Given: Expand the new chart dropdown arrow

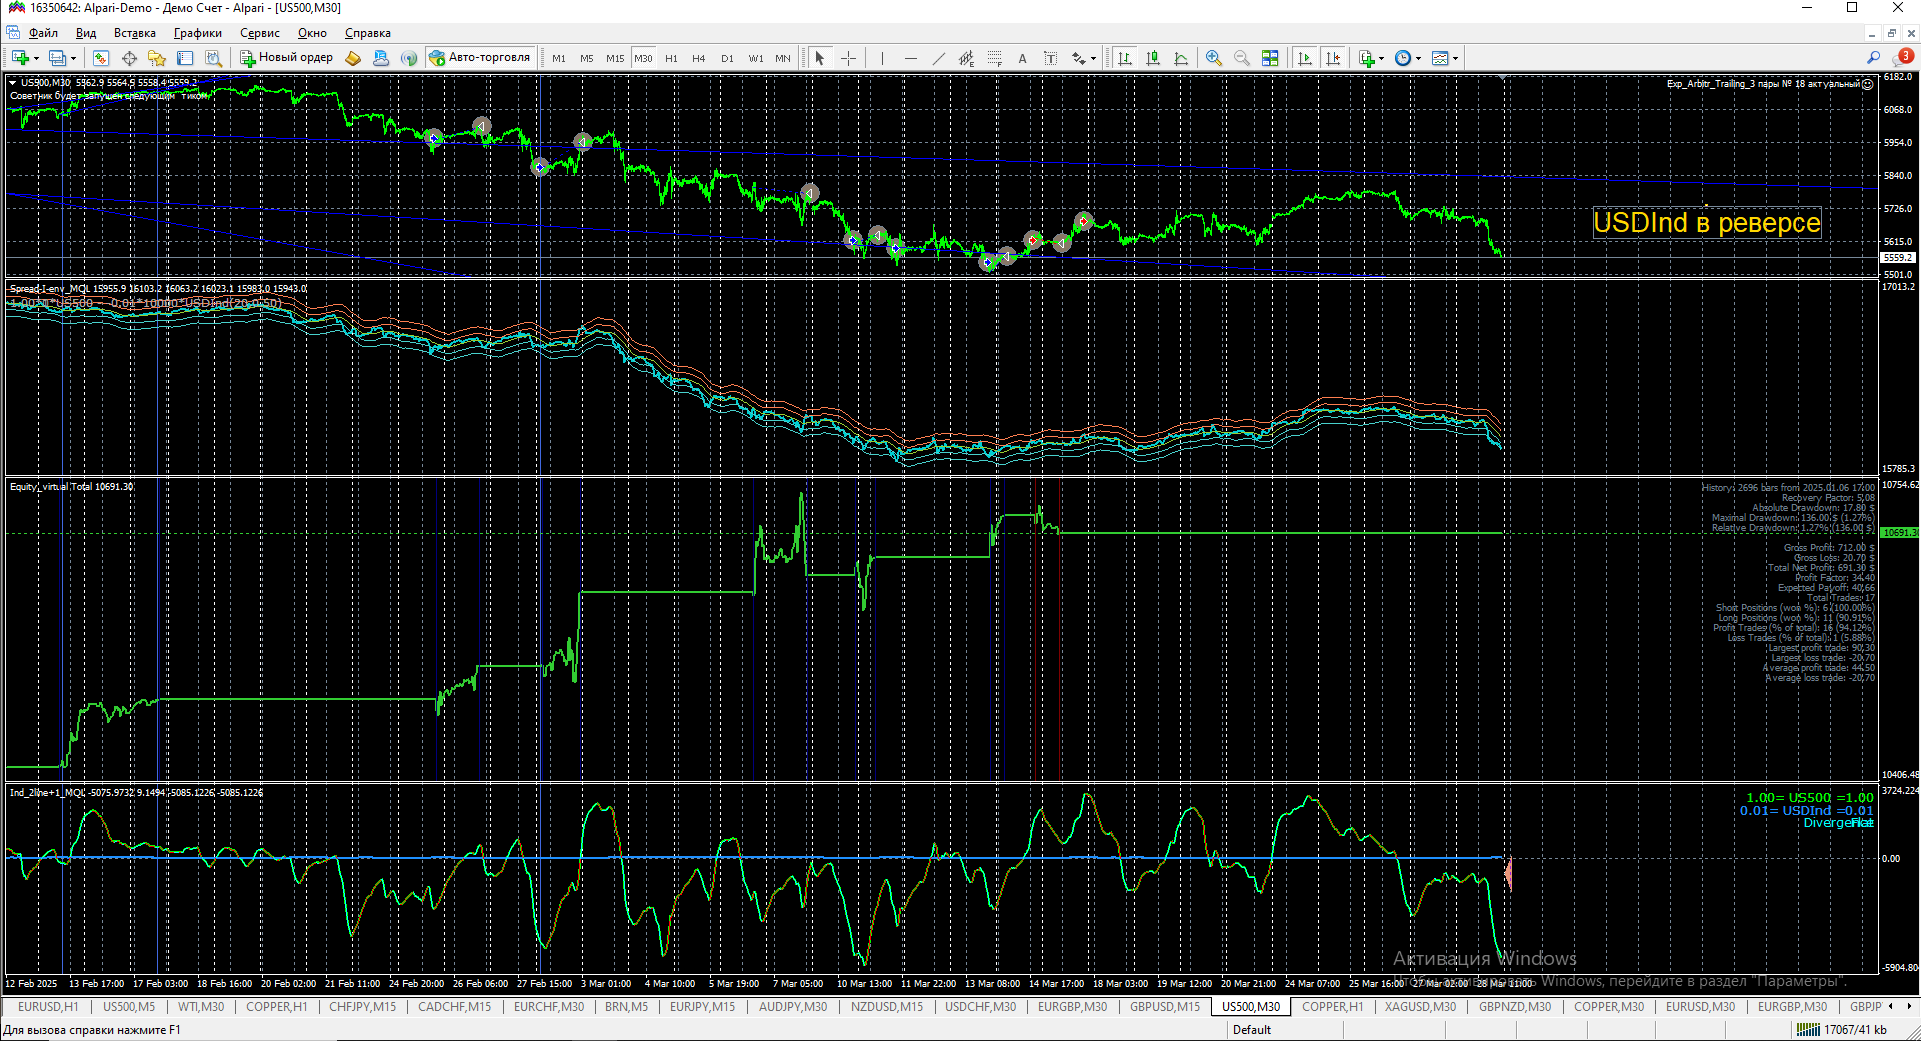Looking at the screenshot, I should (36, 58).
